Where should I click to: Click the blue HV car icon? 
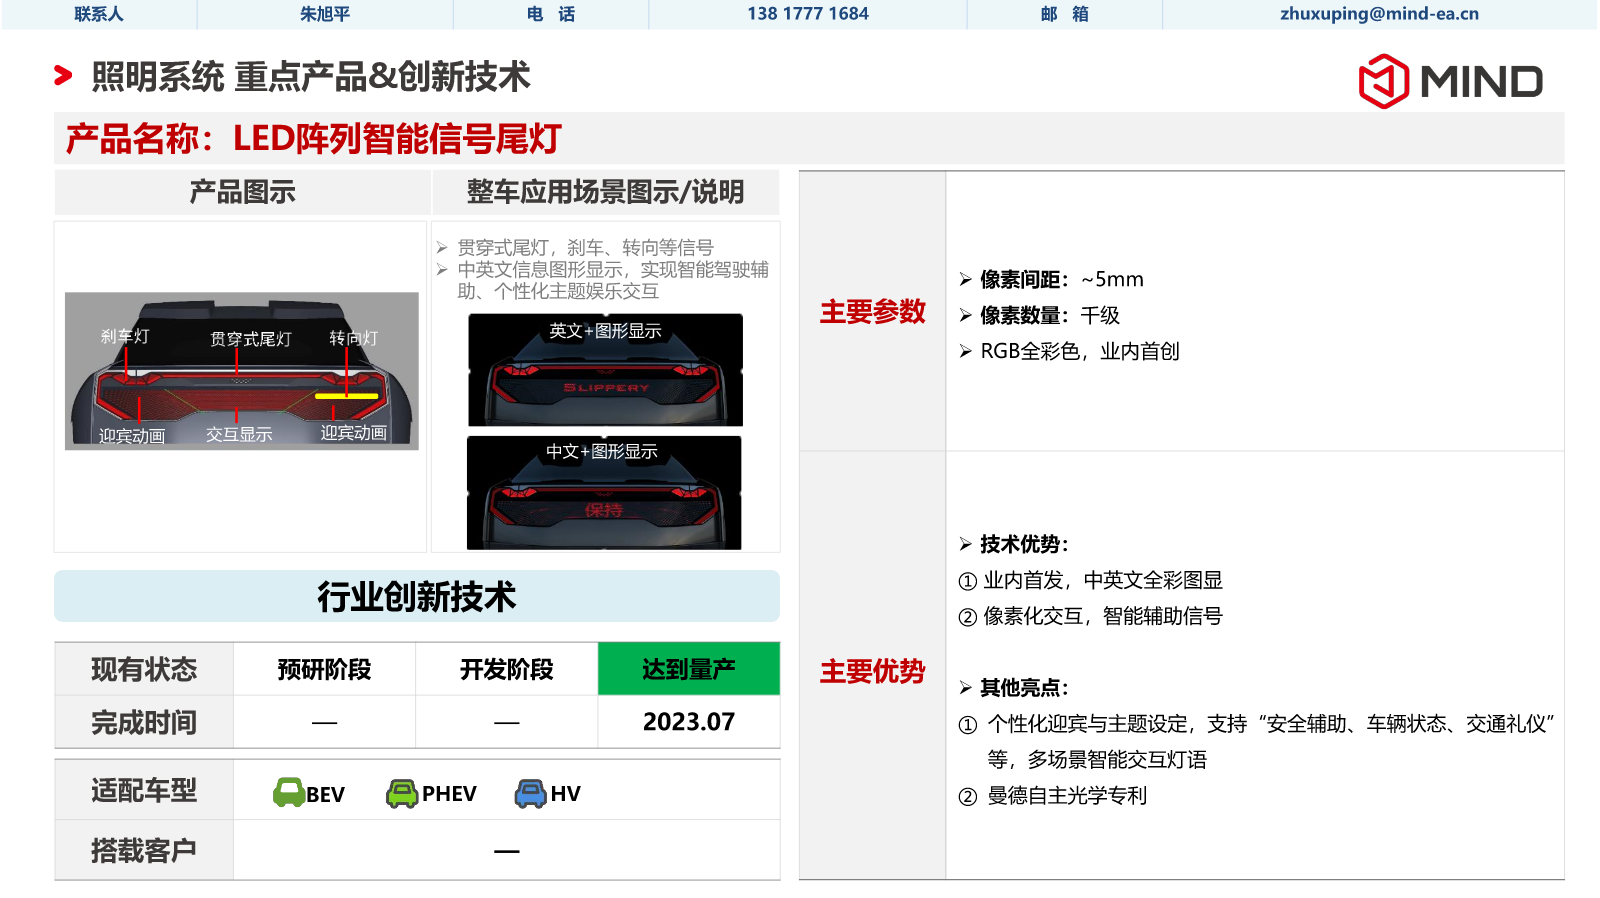(530, 794)
